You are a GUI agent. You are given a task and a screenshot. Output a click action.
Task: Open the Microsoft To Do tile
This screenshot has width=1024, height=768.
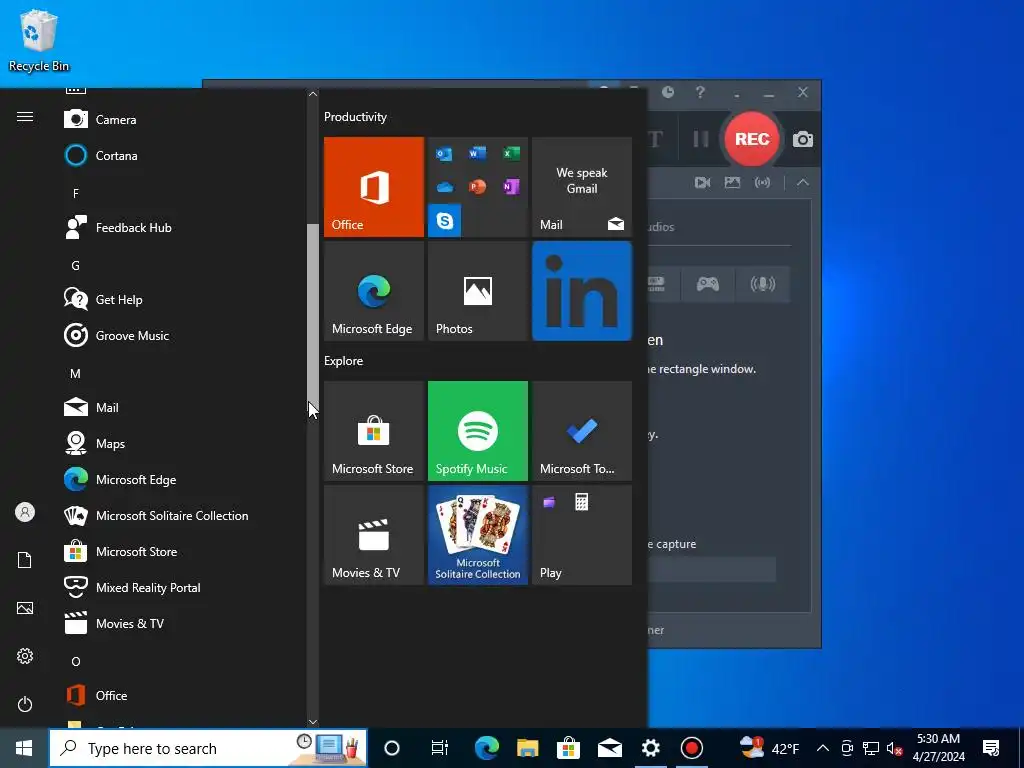(x=582, y=431)
